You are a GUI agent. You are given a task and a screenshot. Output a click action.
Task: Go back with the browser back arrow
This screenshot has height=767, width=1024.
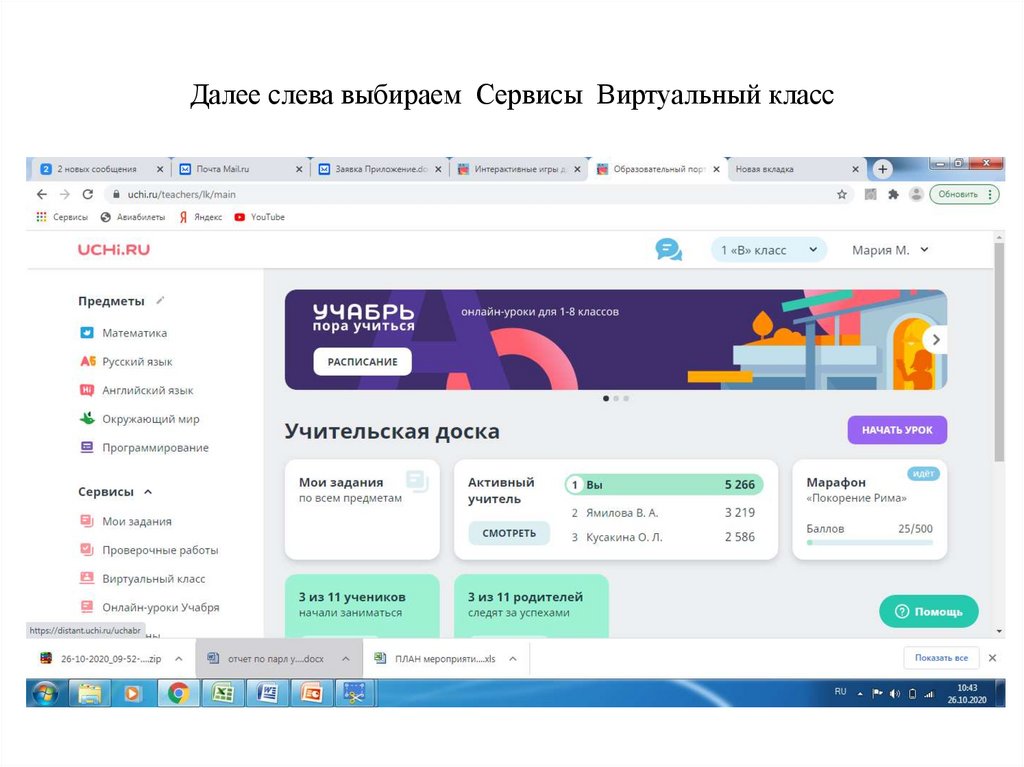(42, 194)
